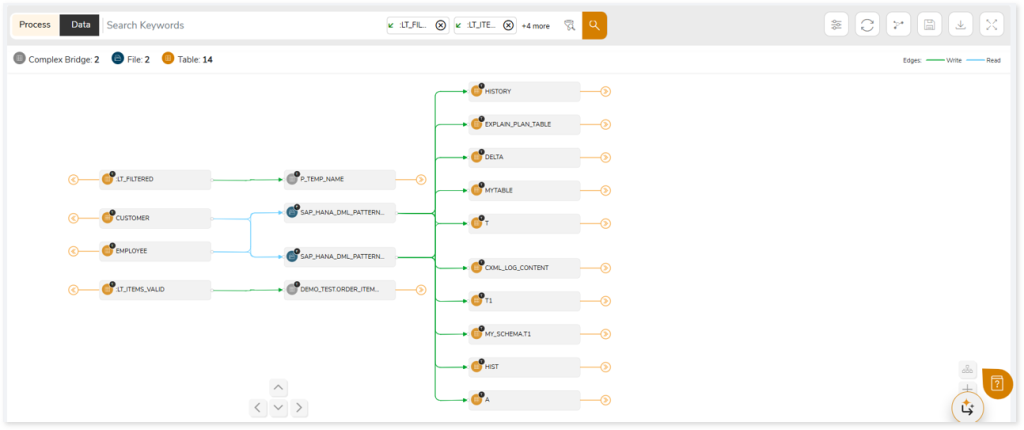1024x430 pixels.
Task: Click the graph layout icon in toolbar
Action: 898,25
